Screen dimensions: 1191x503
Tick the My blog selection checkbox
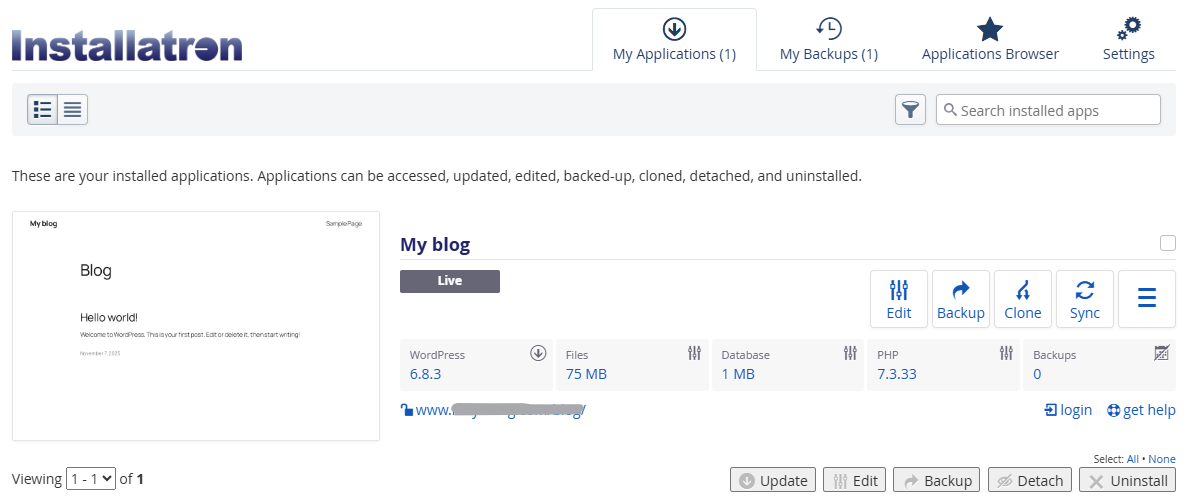[1168, 243]
